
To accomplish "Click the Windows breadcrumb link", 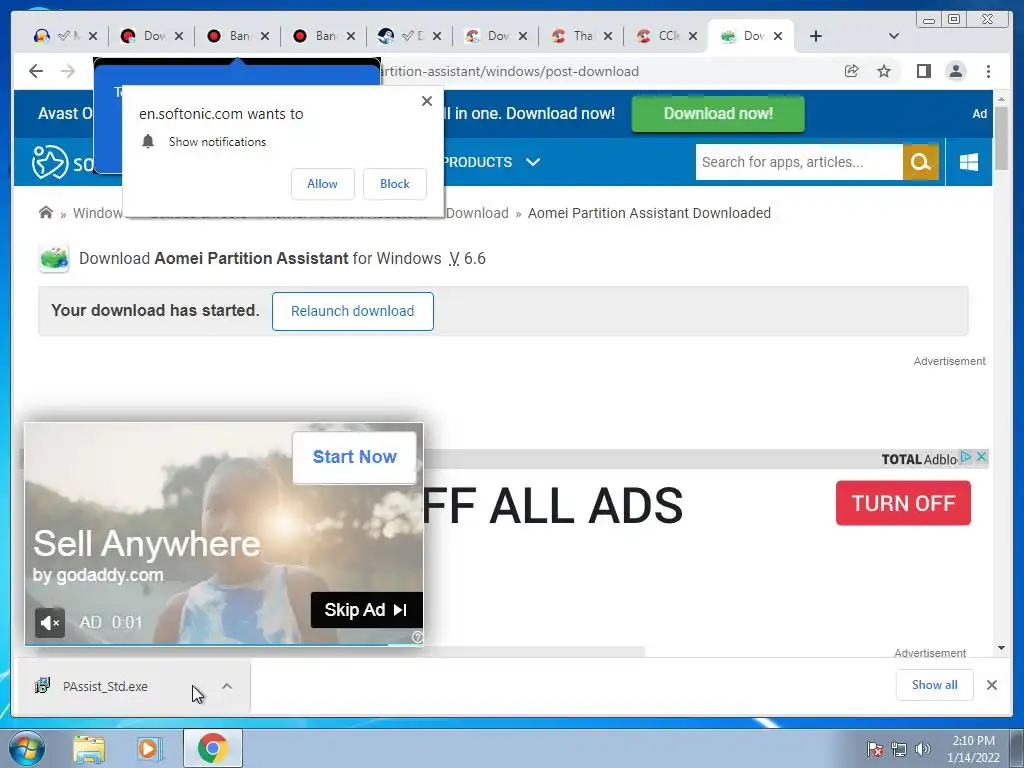I will click(x=97, y=213).
